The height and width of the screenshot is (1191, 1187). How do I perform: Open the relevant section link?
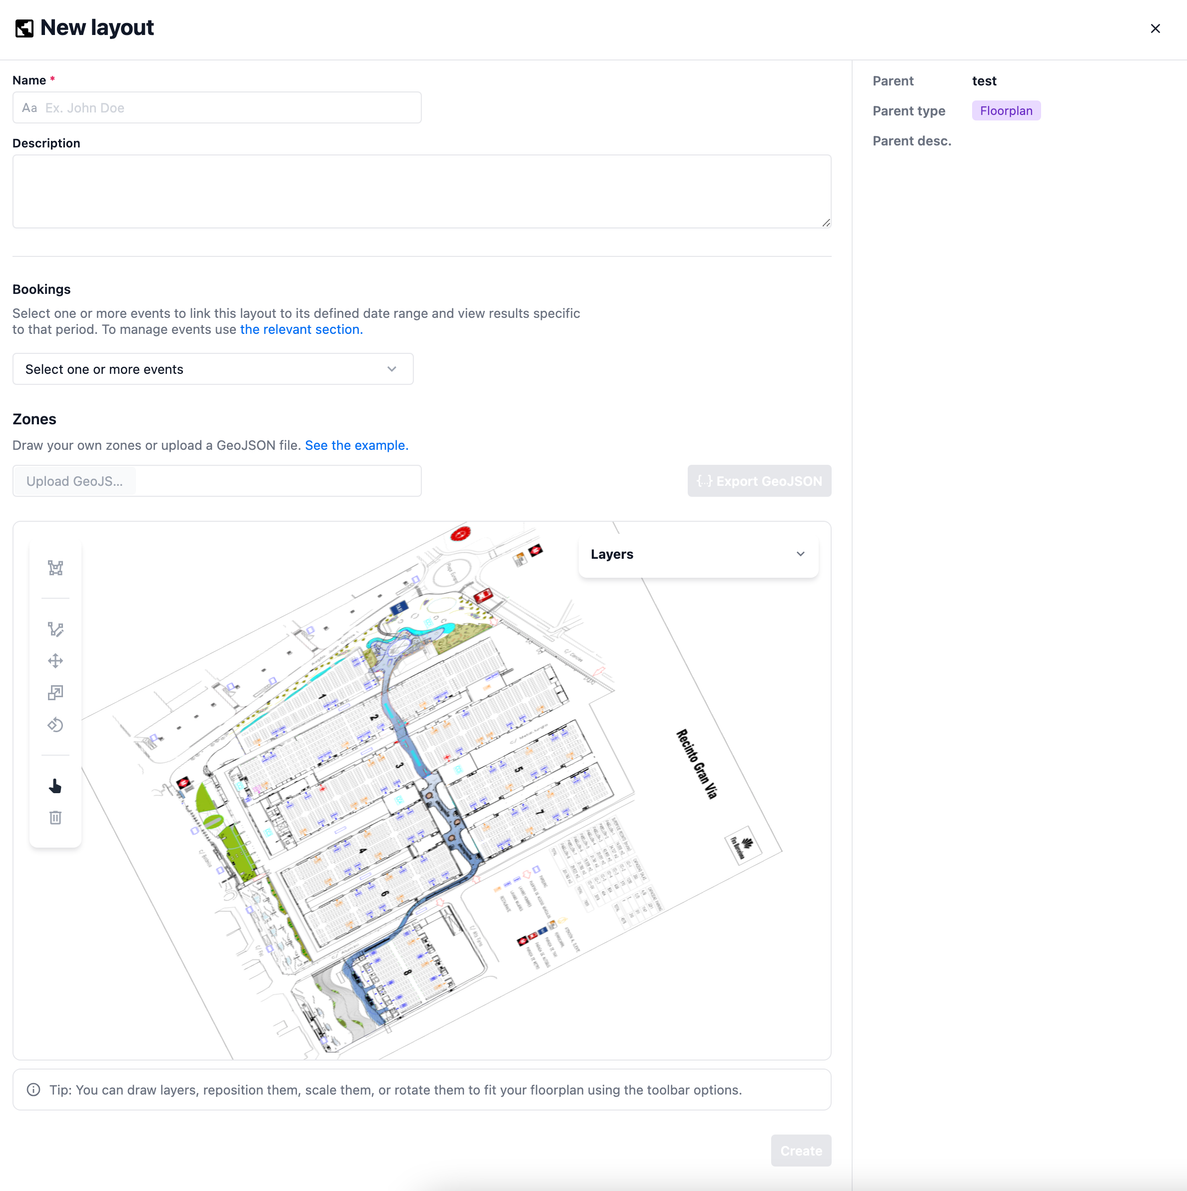(300, 329)
